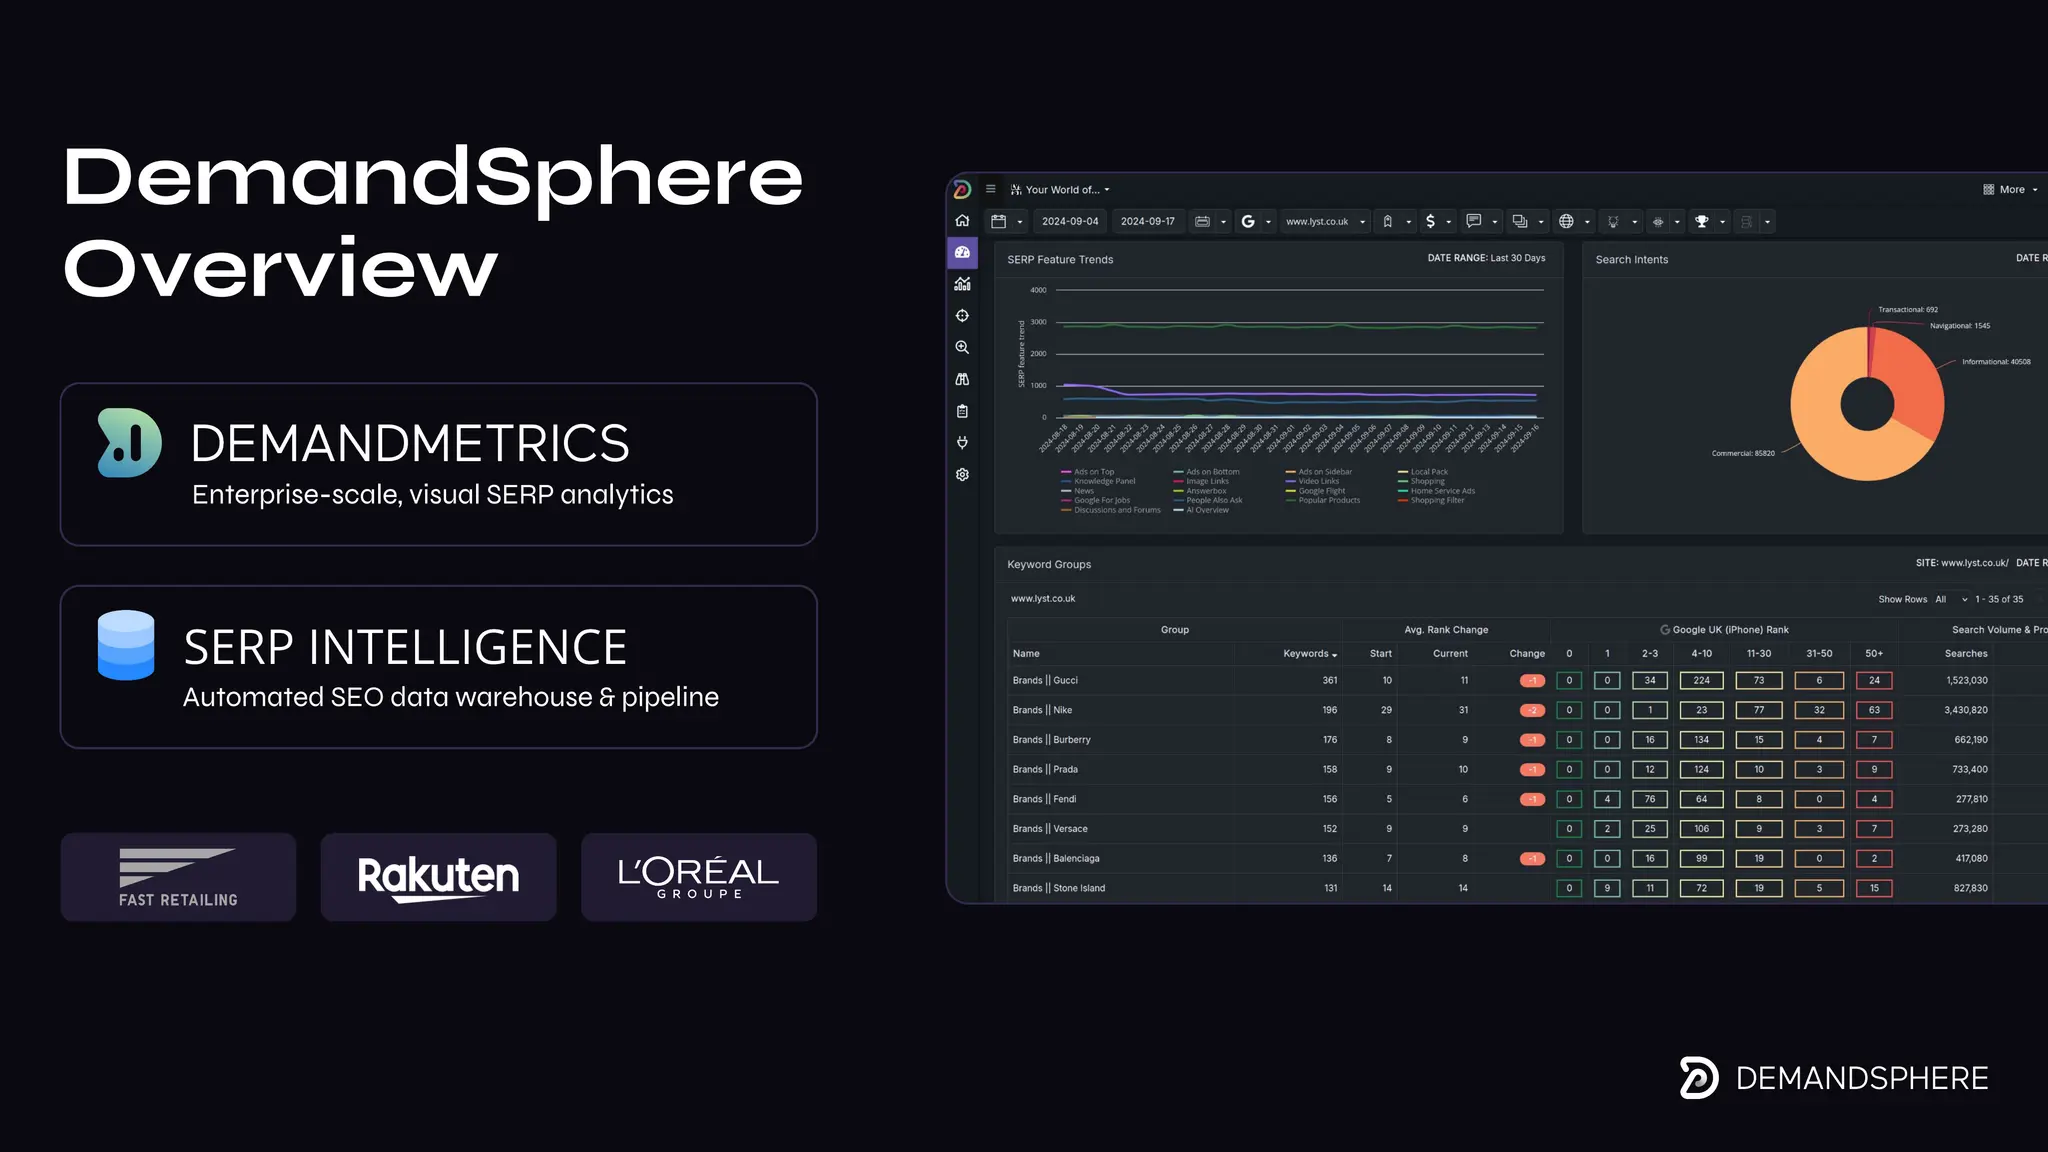Open the Brands || Balenciaga group
The height and width of the screenshot is (1152, 2048).
tap(1056, 859)
